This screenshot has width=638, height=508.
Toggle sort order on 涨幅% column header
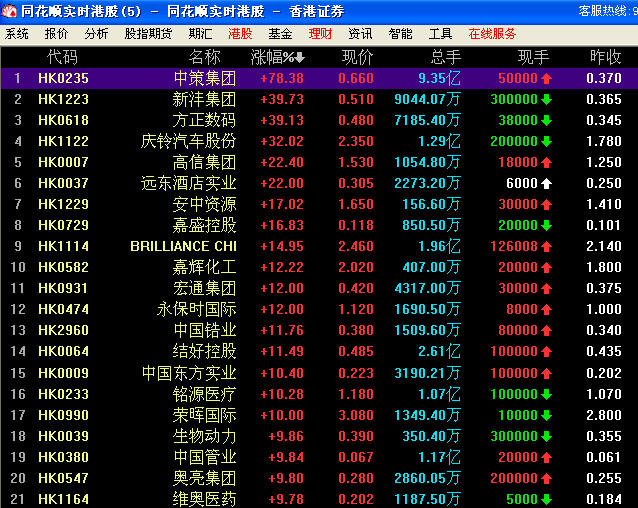tap(277, 57)
